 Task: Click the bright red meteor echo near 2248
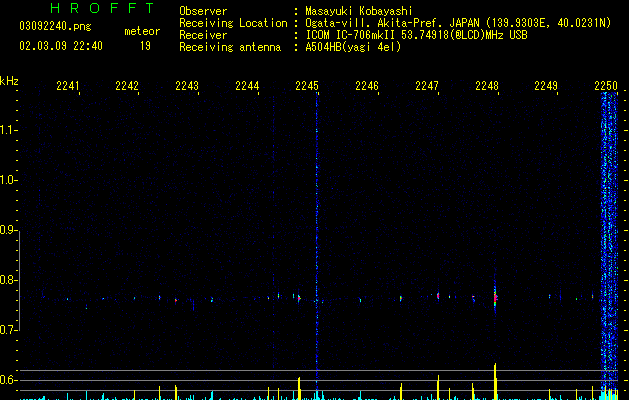click(495, 298)
